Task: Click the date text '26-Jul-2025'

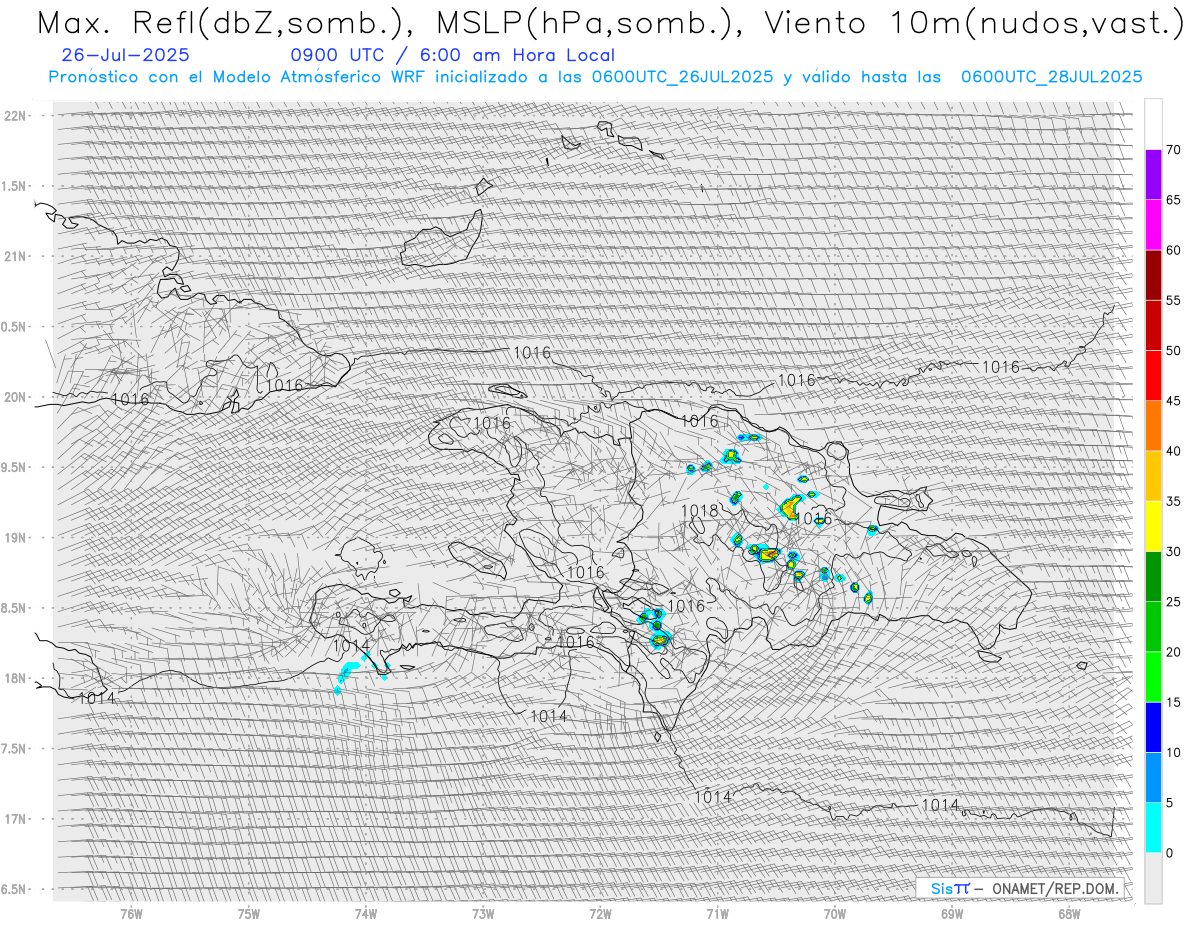Action: (125, 56)
